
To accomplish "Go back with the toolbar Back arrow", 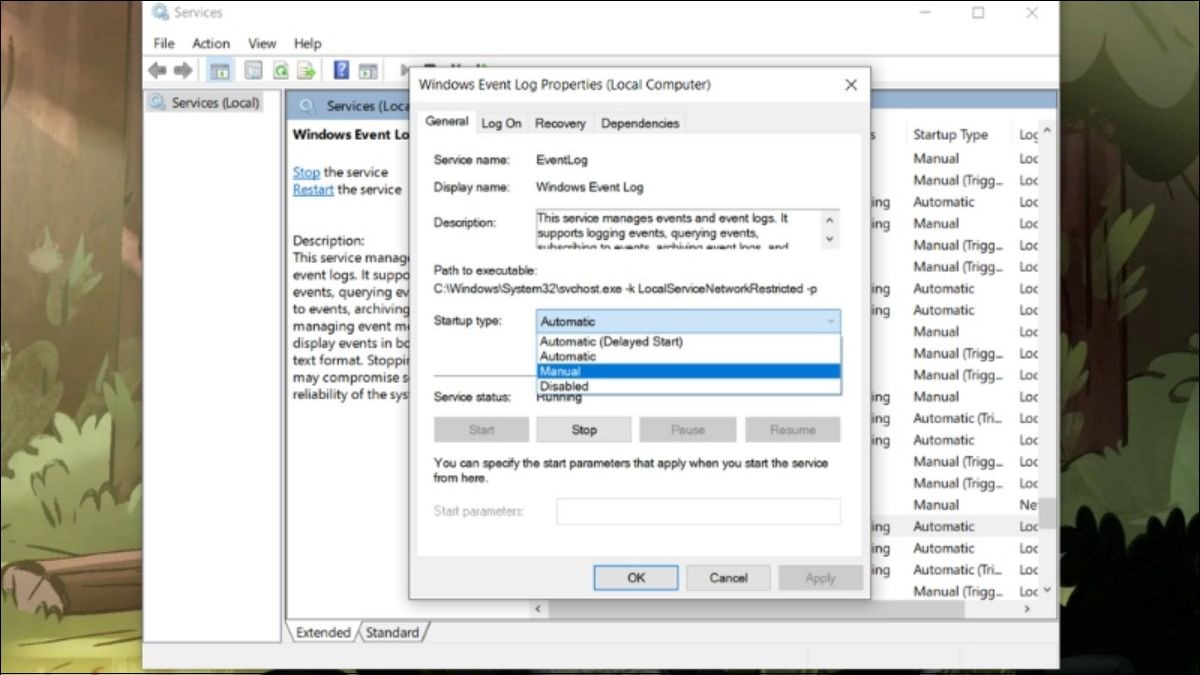I will click(158, 70).
